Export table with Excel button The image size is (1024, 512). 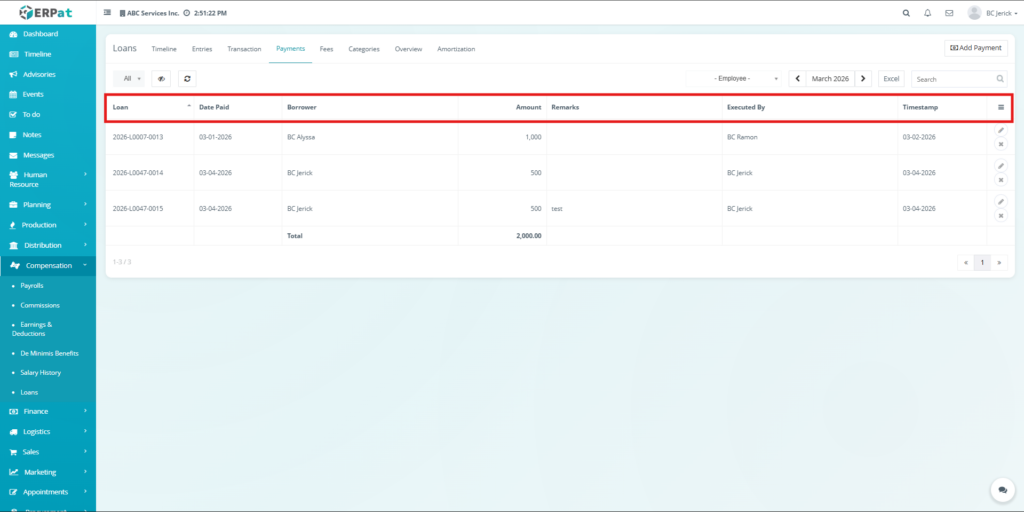891,78
